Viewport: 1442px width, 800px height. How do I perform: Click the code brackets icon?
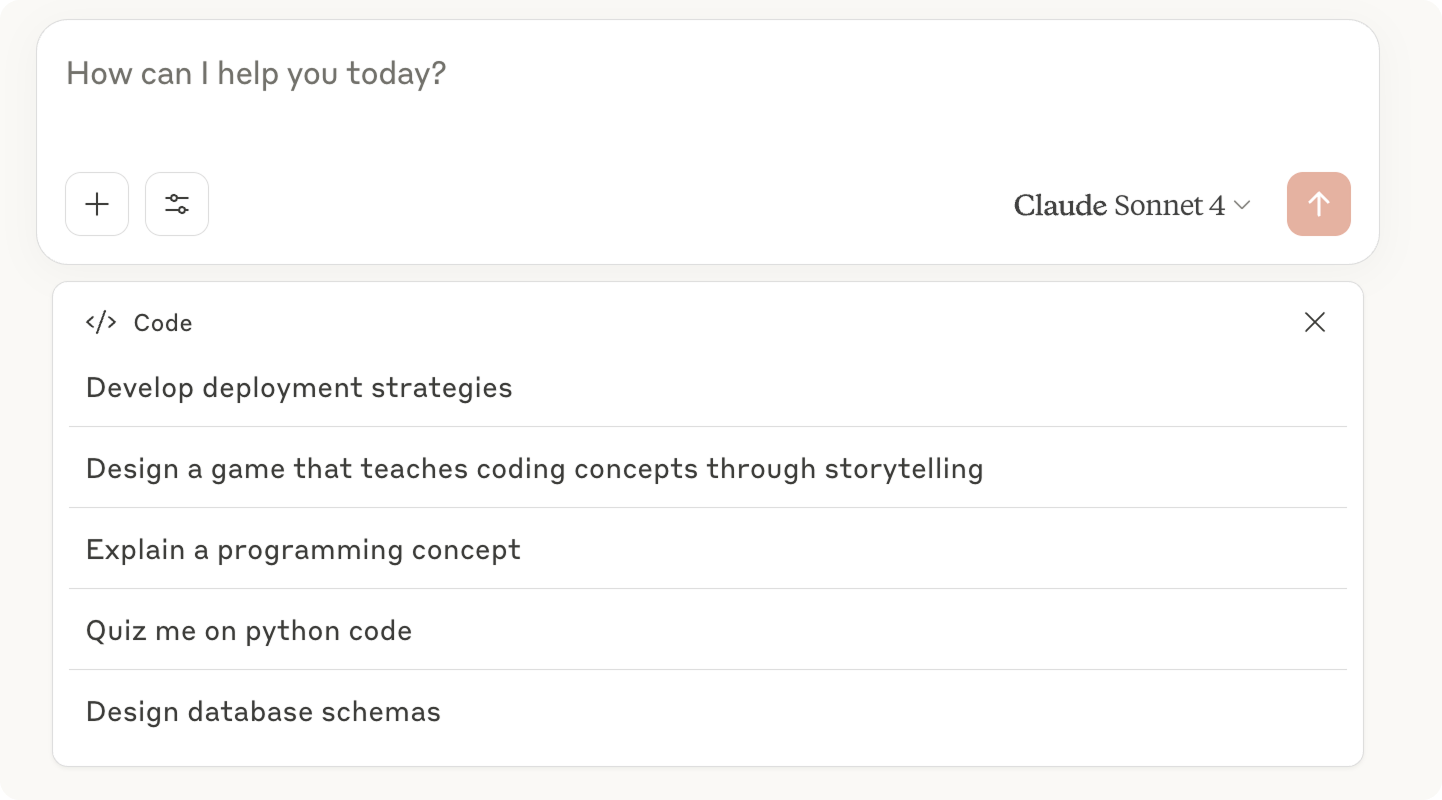(x=101, y=322)
